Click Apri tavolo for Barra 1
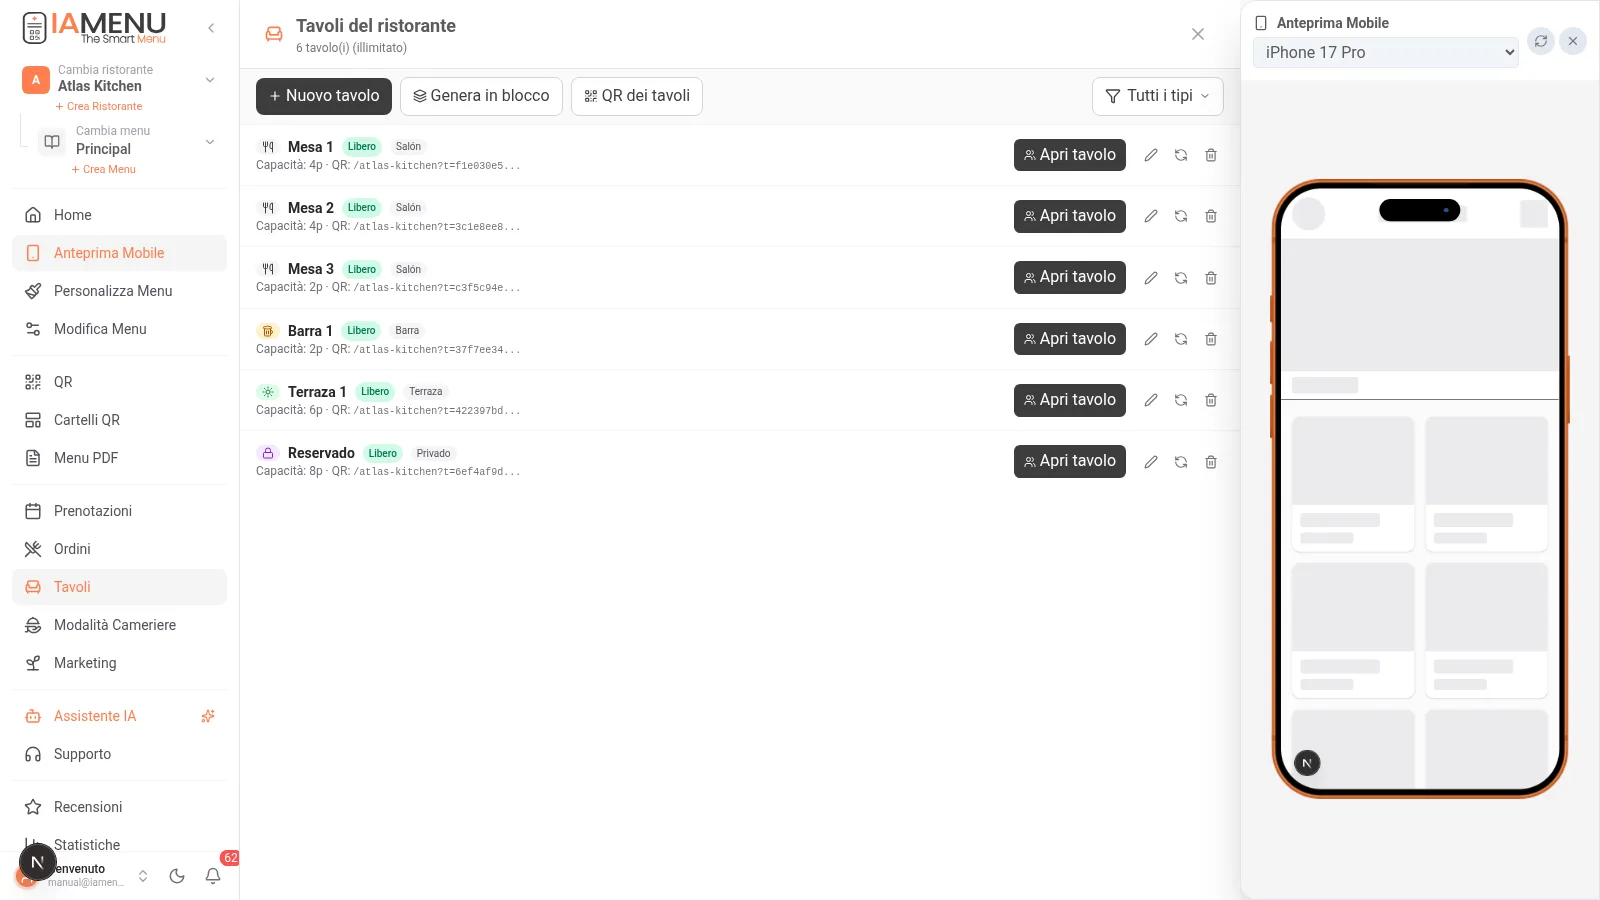This screenshot has width=1600, height=900. coord(1070,339)
